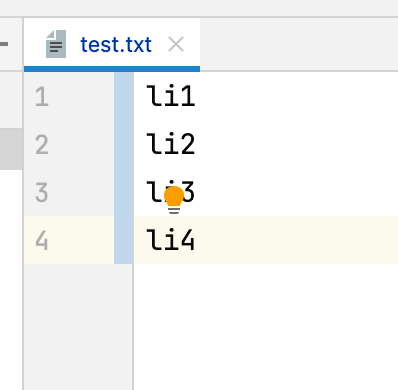Place the cursor in text li2
Viewport: 398px width, 390px height.
(171, 144)
